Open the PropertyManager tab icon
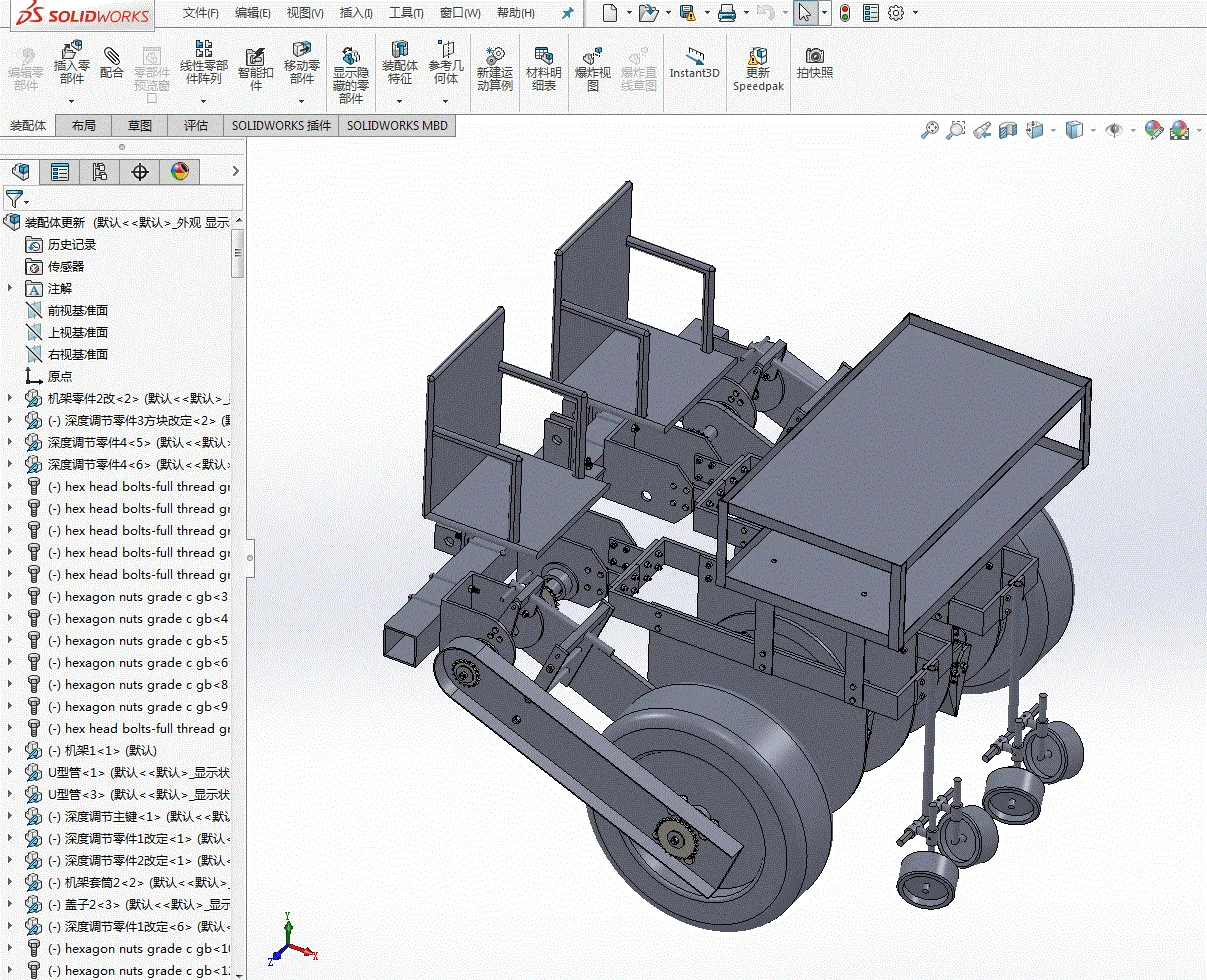Image resolution: width=1207 pixels, height=980 pixels. tap(60, 172)
